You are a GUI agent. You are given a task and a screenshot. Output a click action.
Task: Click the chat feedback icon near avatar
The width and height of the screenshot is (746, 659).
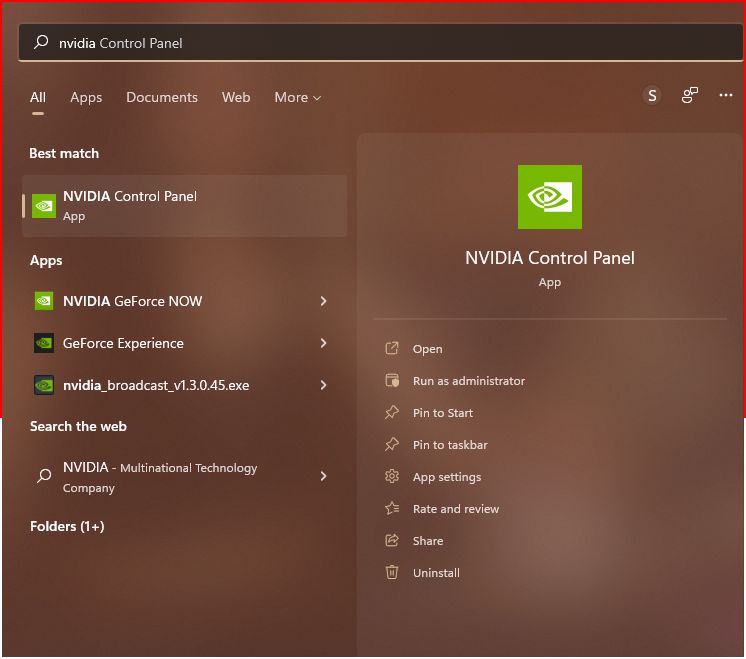(x=690, y=96)
